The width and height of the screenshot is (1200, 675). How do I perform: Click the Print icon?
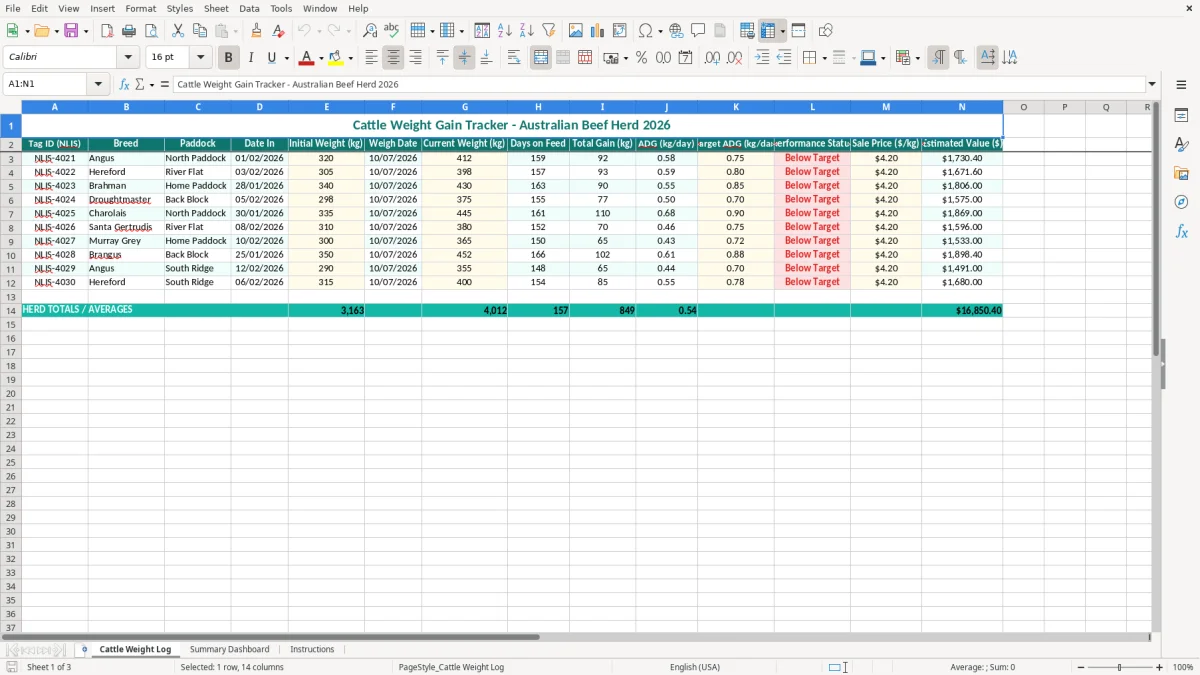point(129,31)
